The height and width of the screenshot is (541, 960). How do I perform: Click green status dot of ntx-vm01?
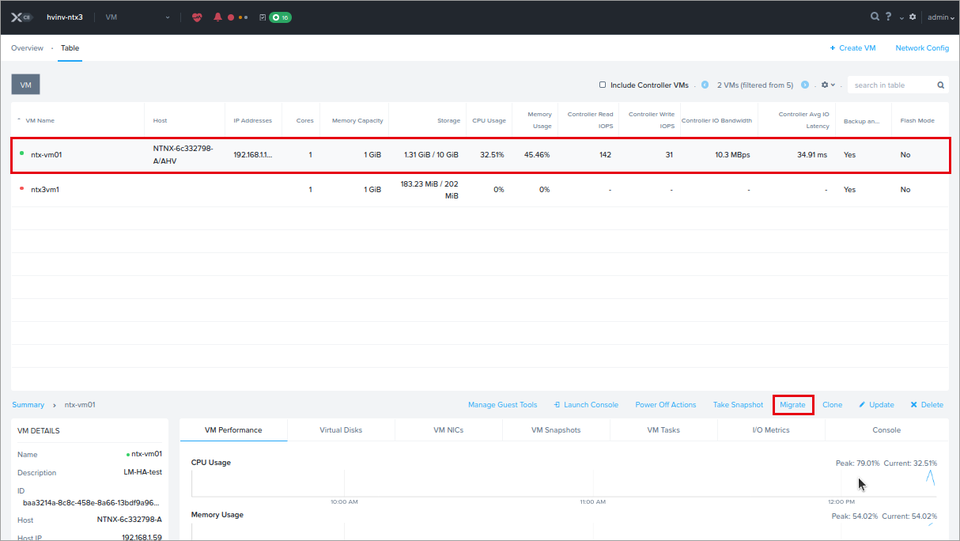[x=22, y=154]
